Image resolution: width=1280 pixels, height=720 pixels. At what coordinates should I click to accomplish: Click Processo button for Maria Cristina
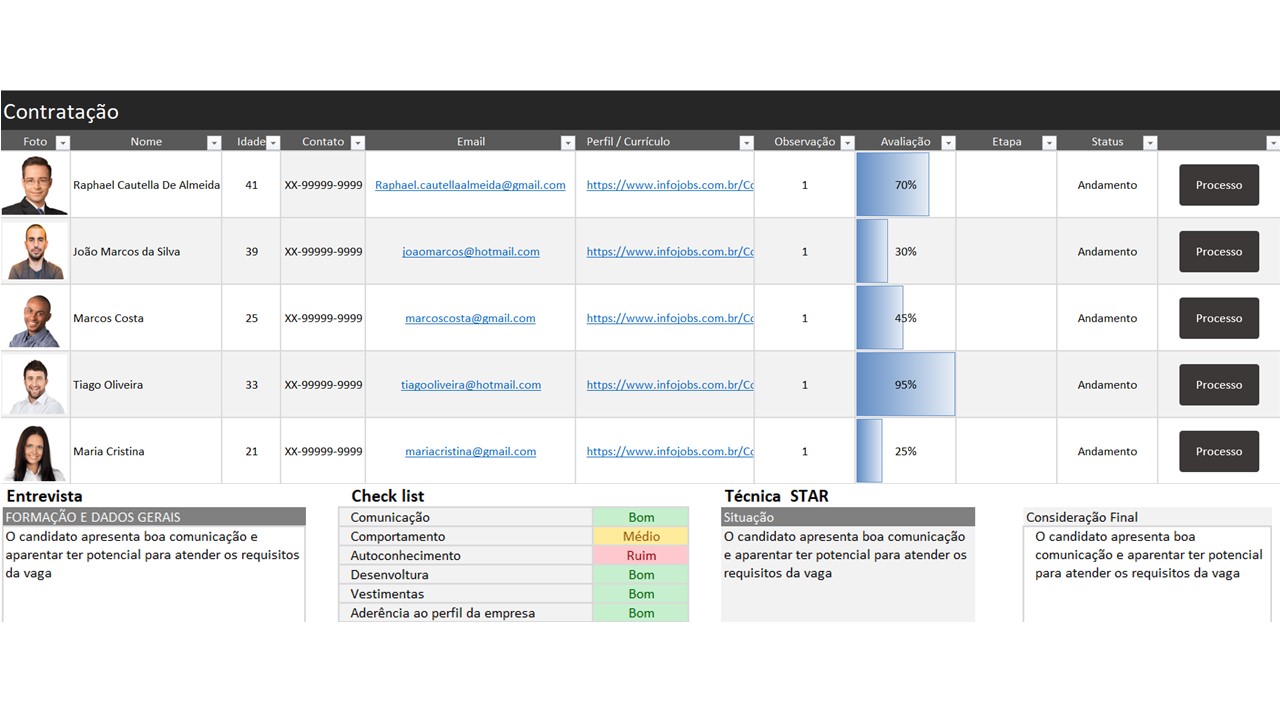[1218, 451]
